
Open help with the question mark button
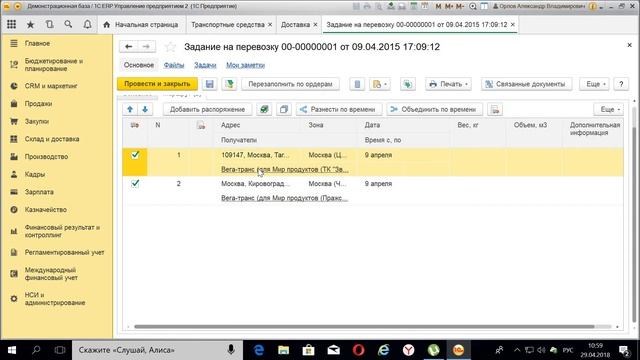pos(621,84)
